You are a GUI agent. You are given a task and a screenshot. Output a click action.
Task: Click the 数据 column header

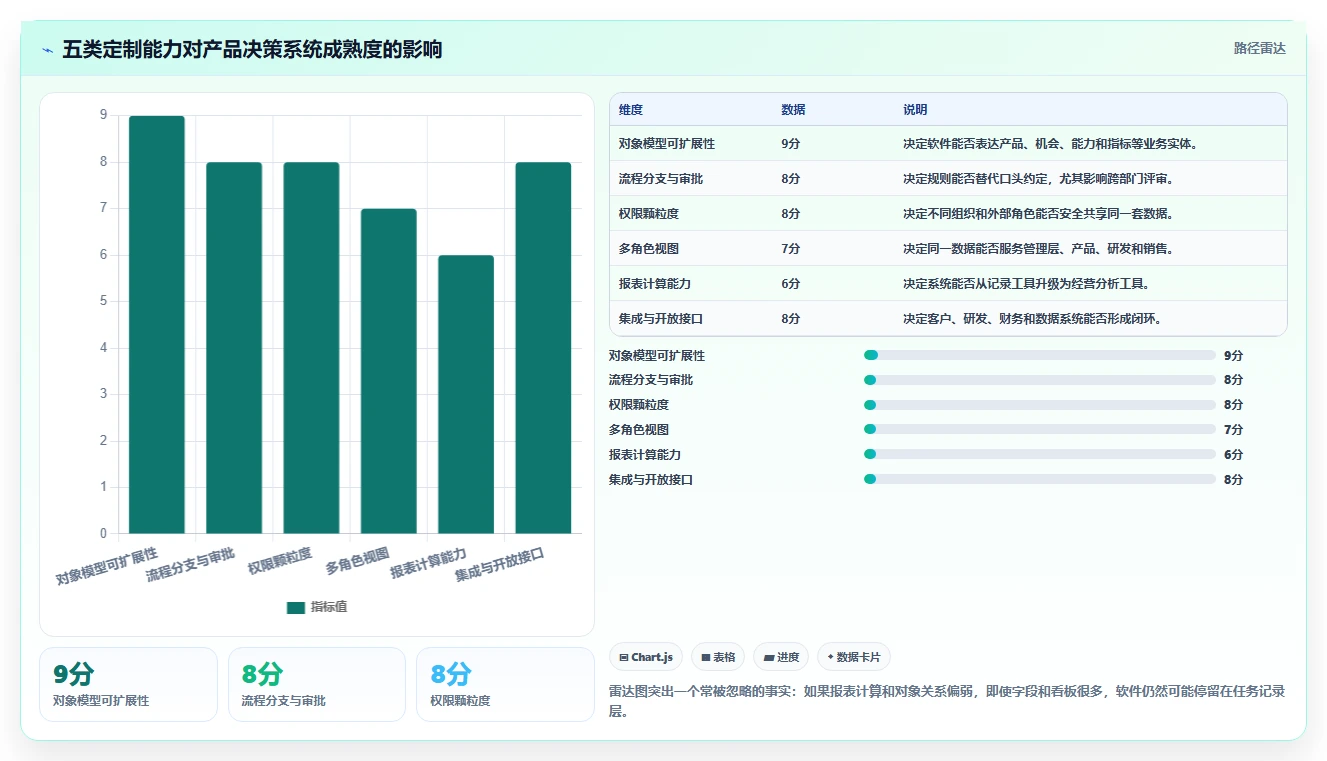click(793, 110)
